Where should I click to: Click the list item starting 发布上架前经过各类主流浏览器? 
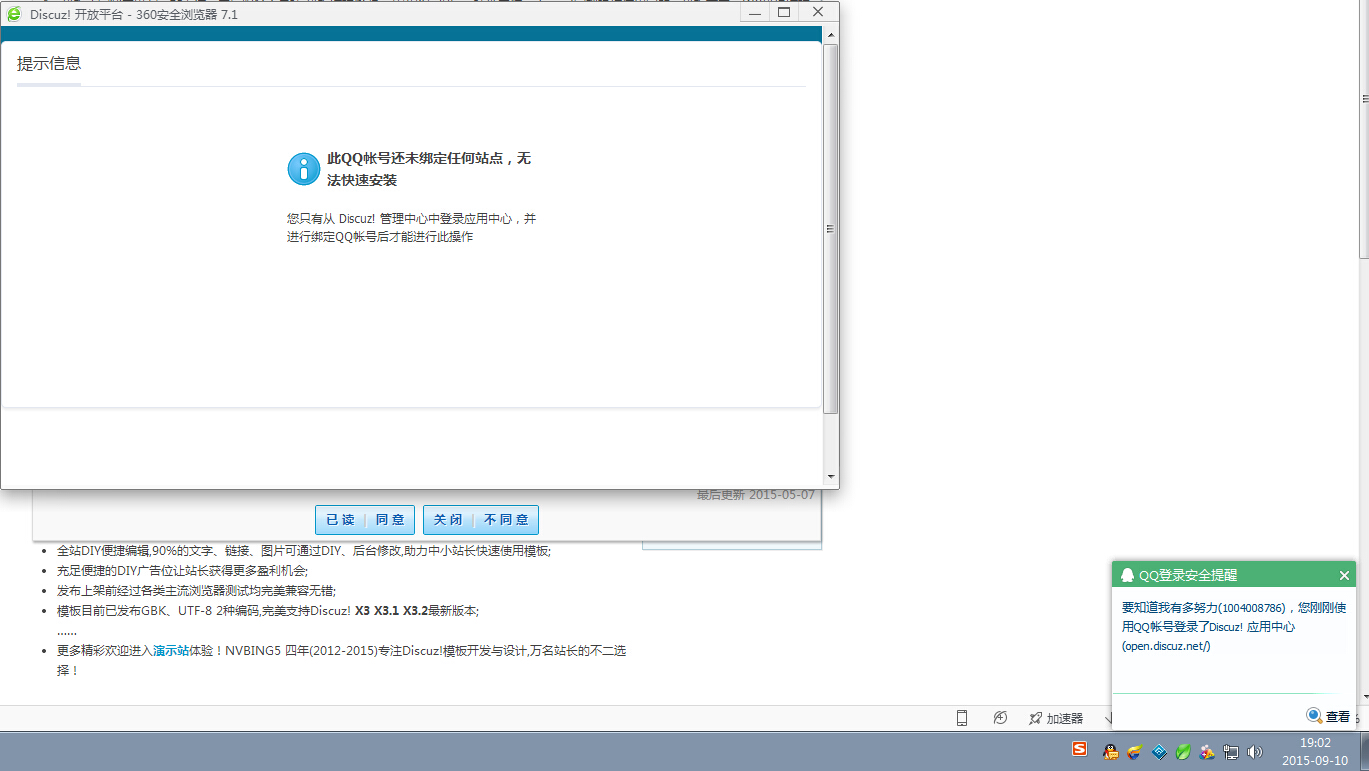(x=196, y=590)
